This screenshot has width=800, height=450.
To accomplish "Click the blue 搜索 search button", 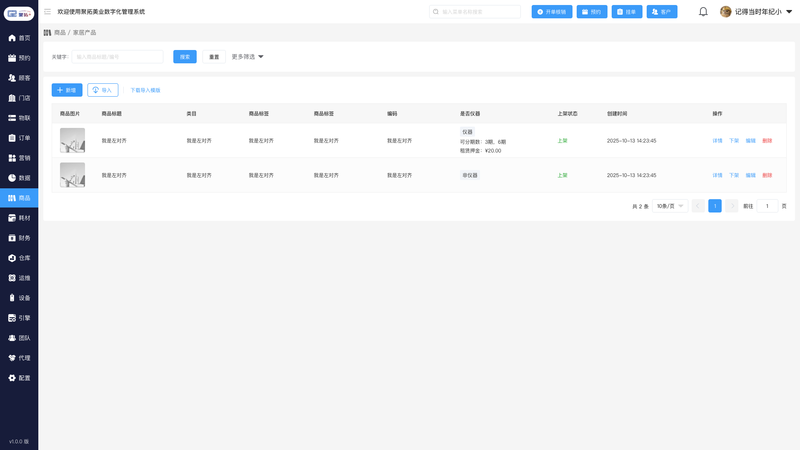I will (185, 57).
